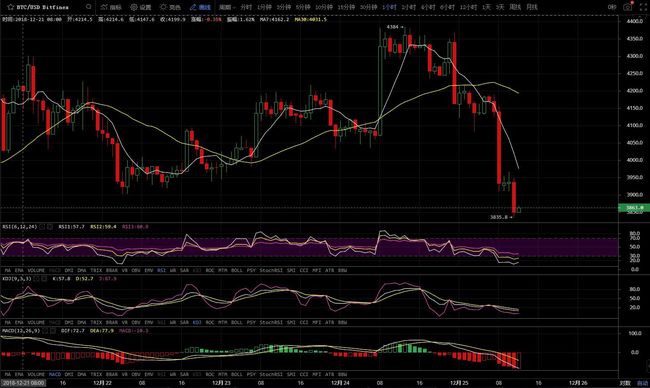Open the settings gear in toolbar

(x=134, y=7)
